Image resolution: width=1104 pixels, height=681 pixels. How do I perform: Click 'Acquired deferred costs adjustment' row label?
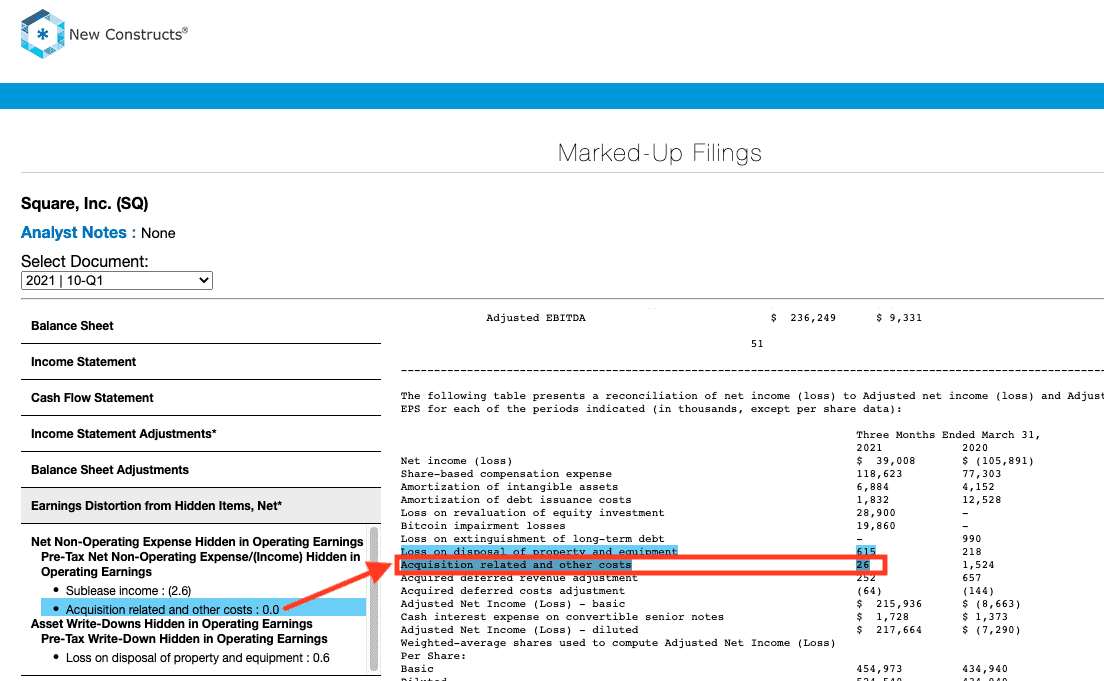tap(513, 591)
